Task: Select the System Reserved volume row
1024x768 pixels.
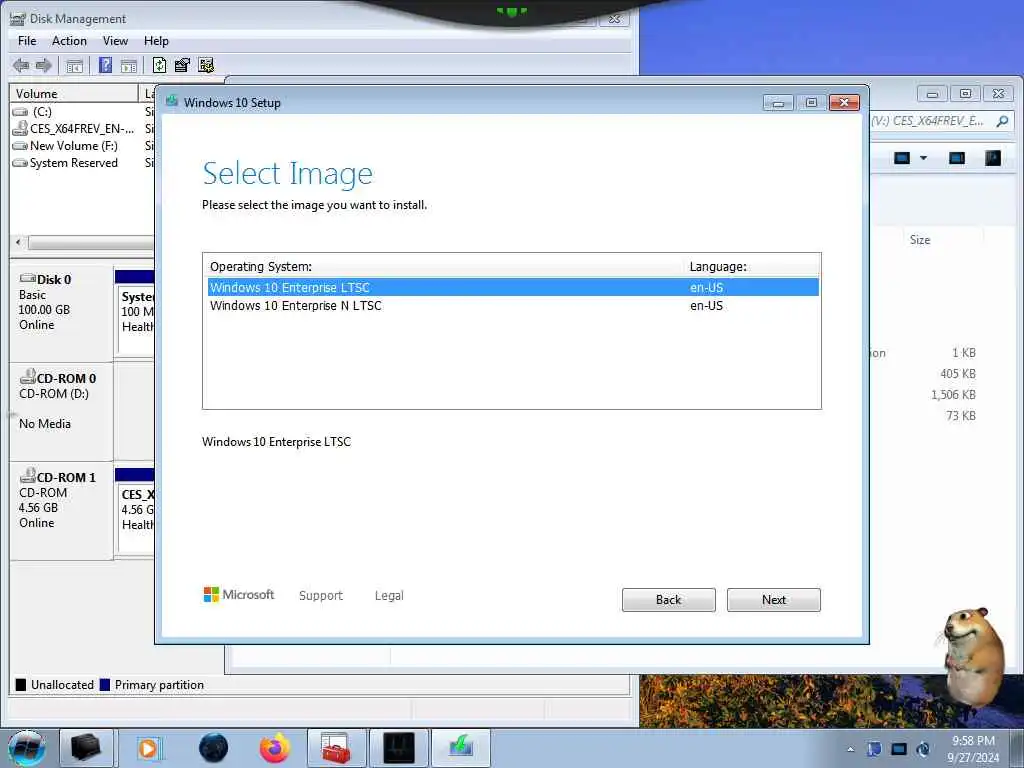Action: [x=65, y=163]
